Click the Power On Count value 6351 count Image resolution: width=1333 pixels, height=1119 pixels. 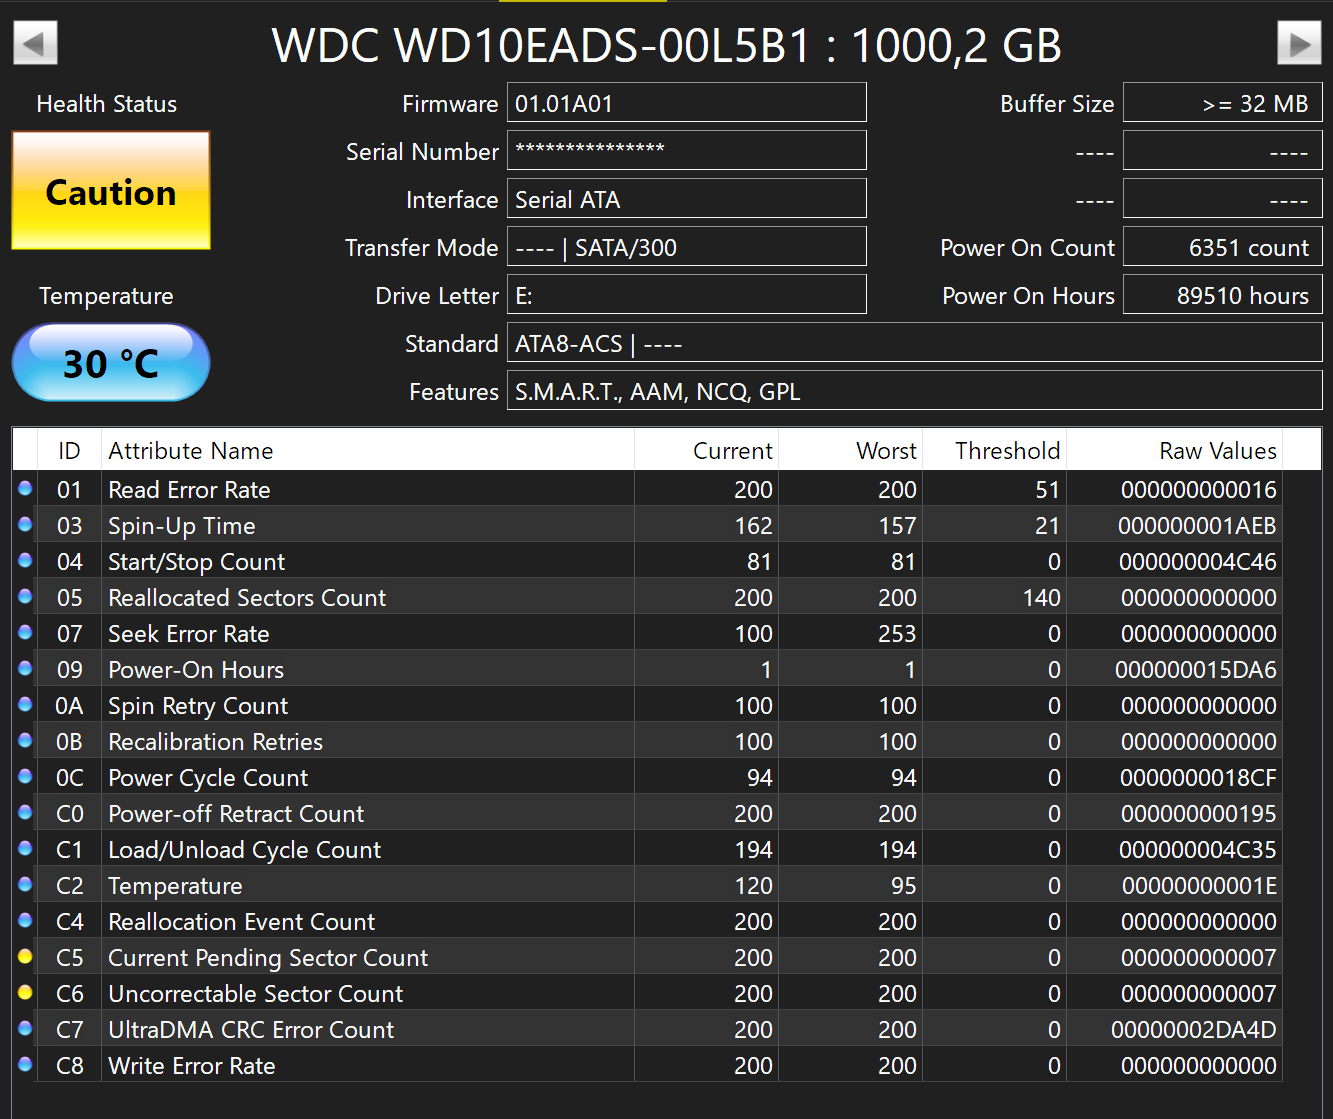pos(1223,247)
